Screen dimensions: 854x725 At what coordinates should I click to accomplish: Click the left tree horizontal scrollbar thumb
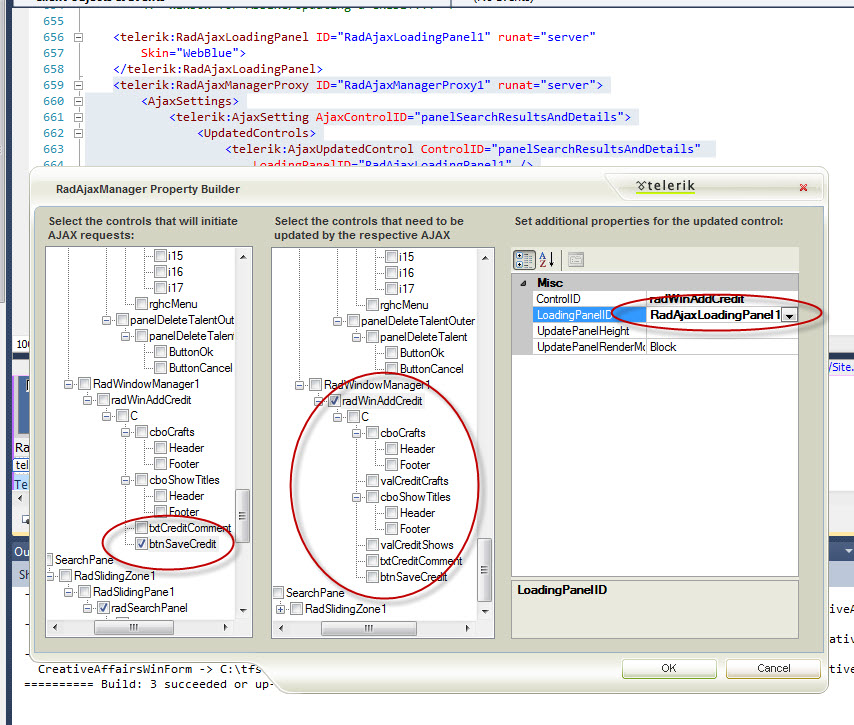[134, 627]
